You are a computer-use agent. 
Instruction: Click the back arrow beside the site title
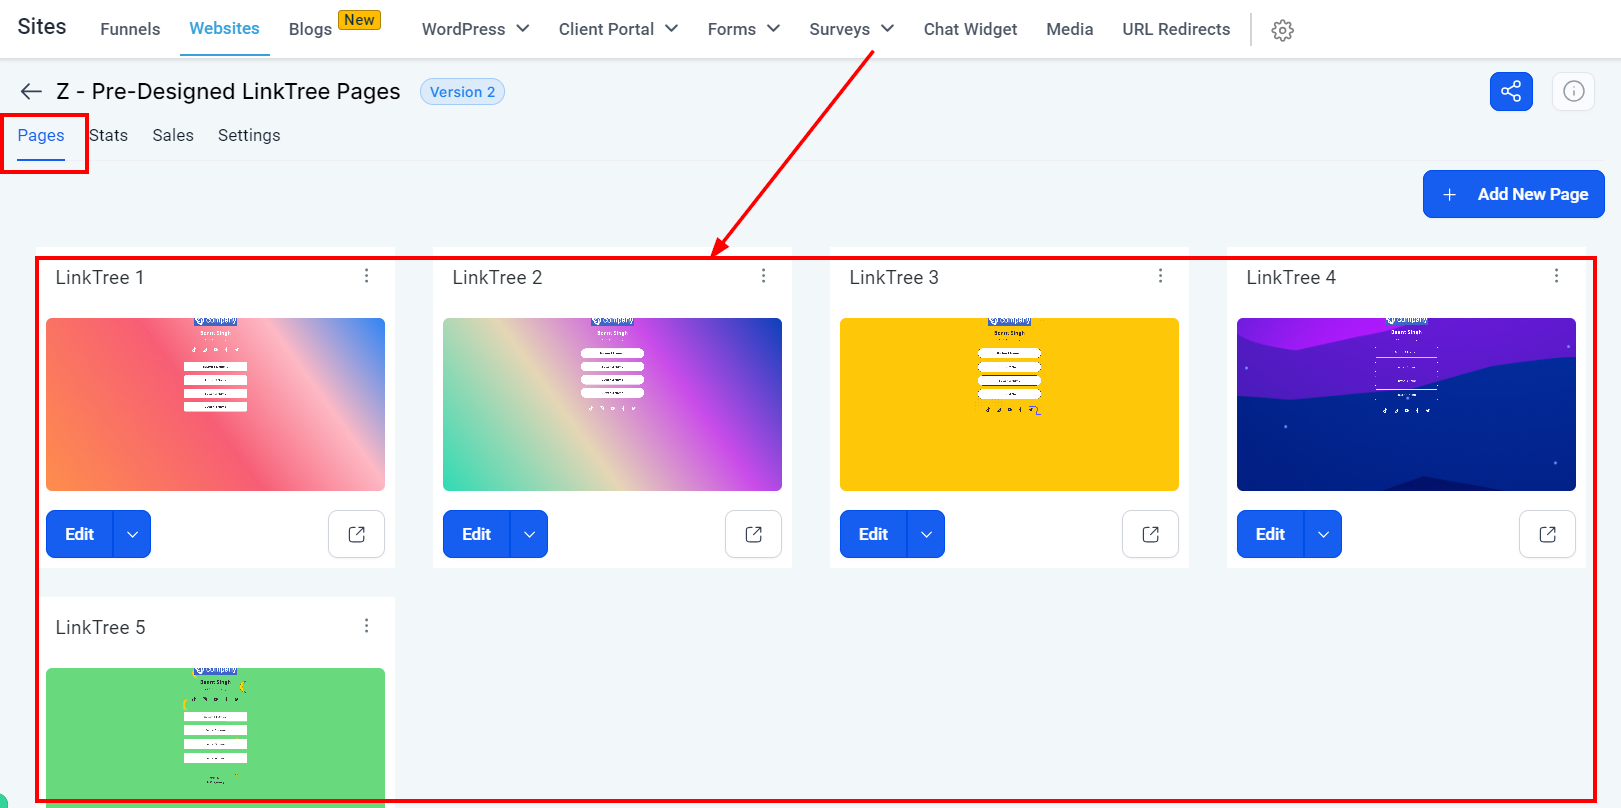click(x=31, y=92)
